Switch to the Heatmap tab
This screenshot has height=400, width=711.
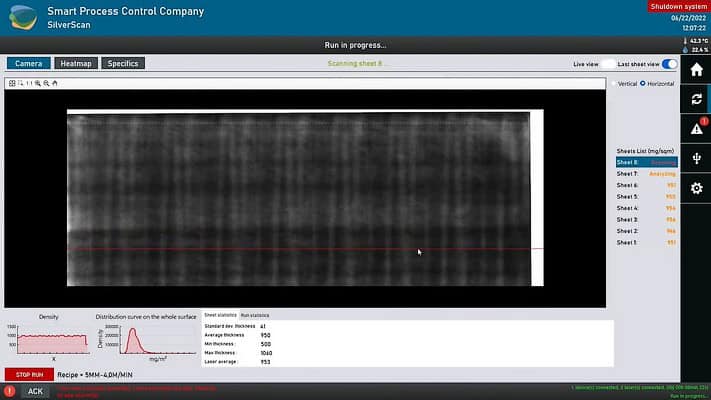click(x=76, y=63)
